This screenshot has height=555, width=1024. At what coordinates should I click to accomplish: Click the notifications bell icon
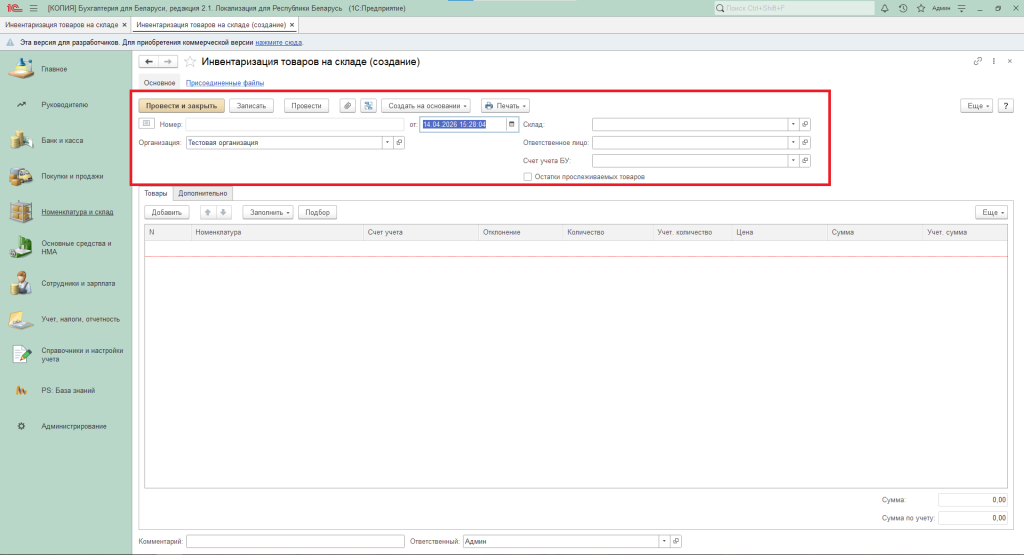tap(885, 8)
